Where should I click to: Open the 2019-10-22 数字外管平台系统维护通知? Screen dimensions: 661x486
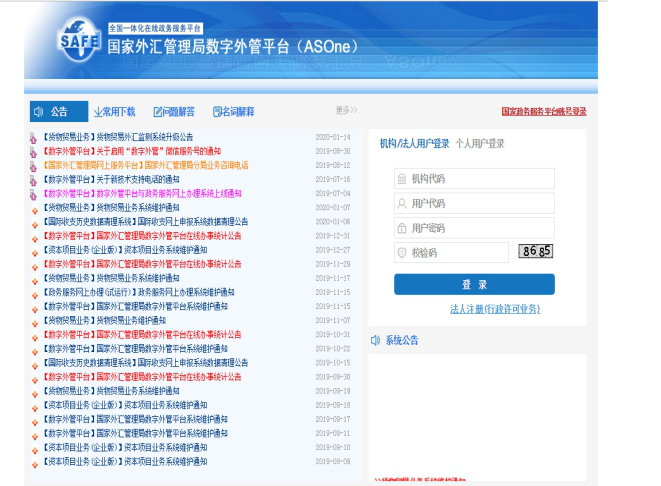click(136, 349)
